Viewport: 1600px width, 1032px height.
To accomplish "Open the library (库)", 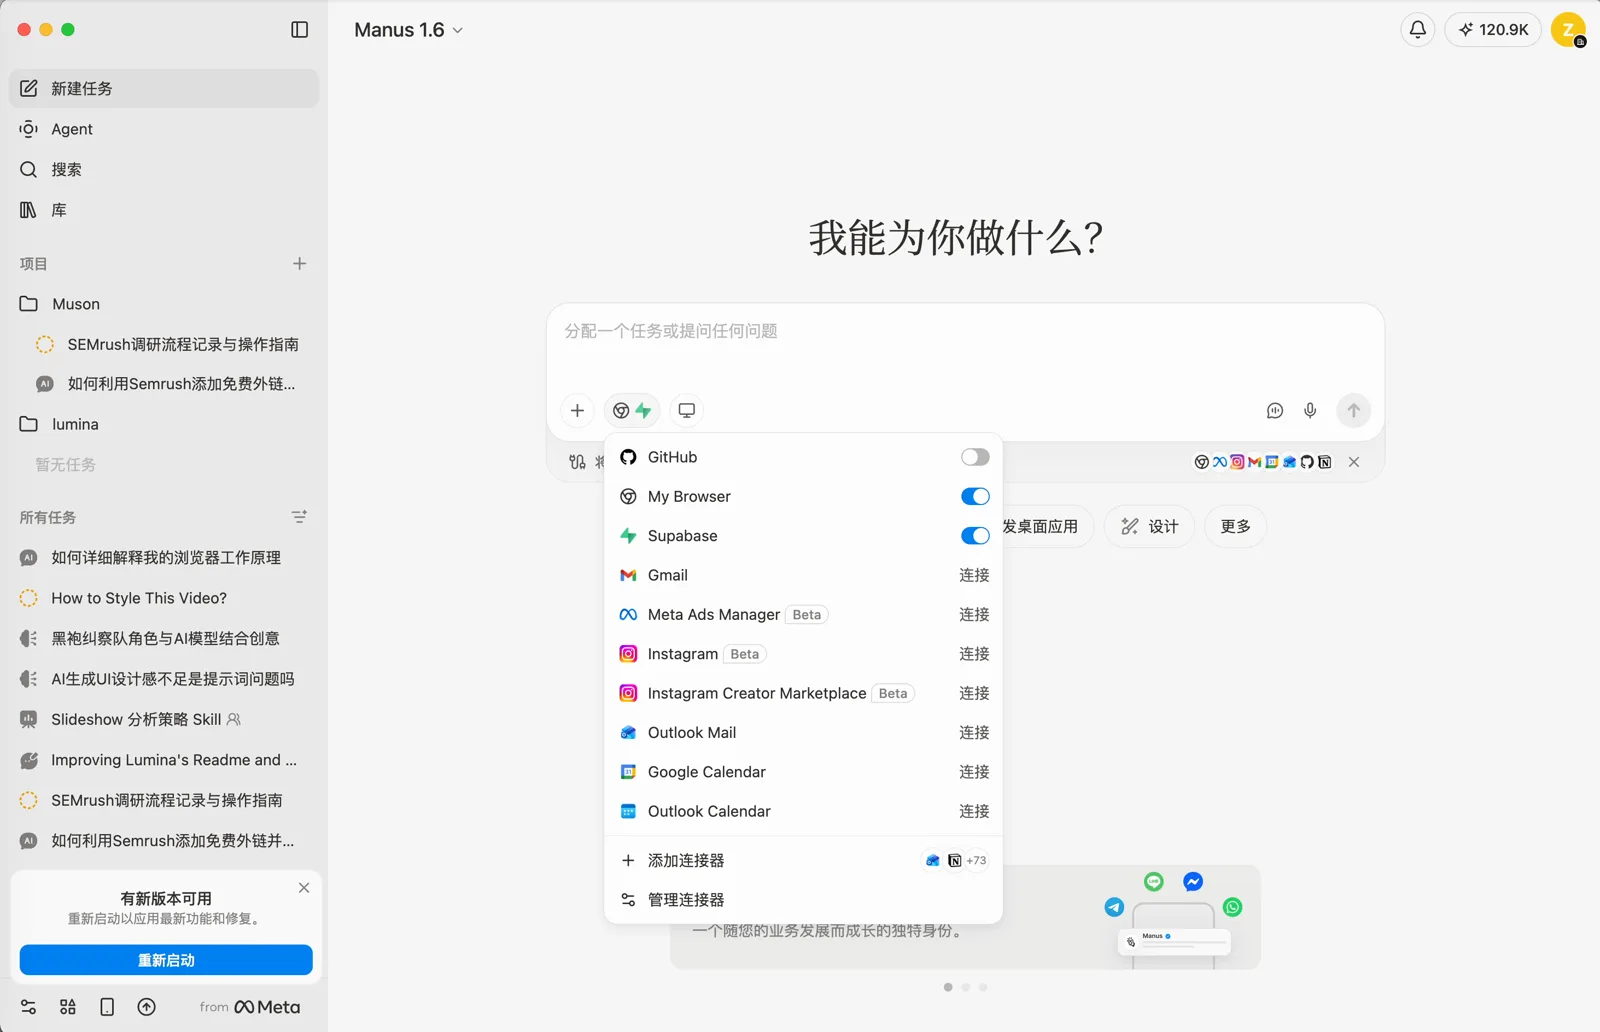I will tap(164, 210).
